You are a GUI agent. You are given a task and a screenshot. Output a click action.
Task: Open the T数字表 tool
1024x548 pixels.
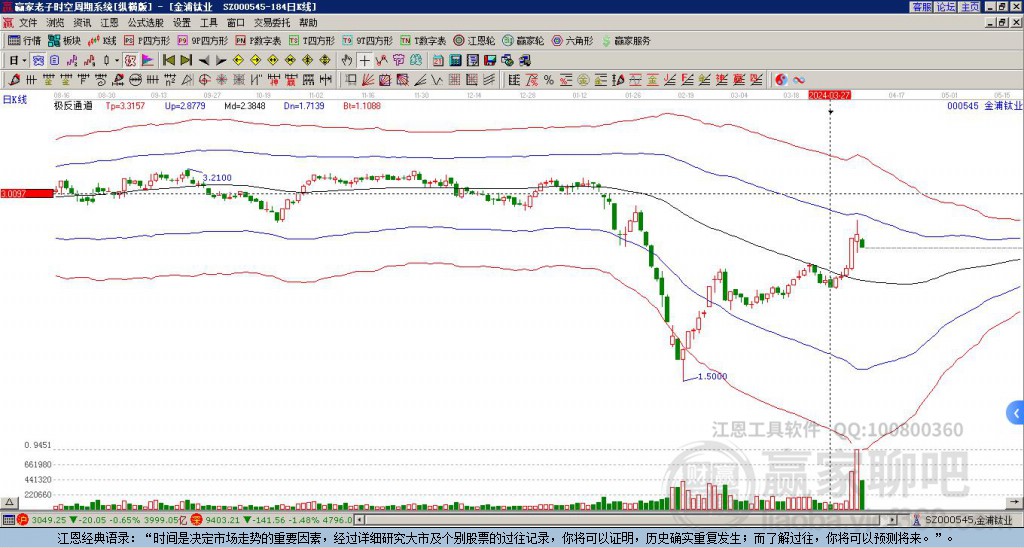click(x=423, y=40)
